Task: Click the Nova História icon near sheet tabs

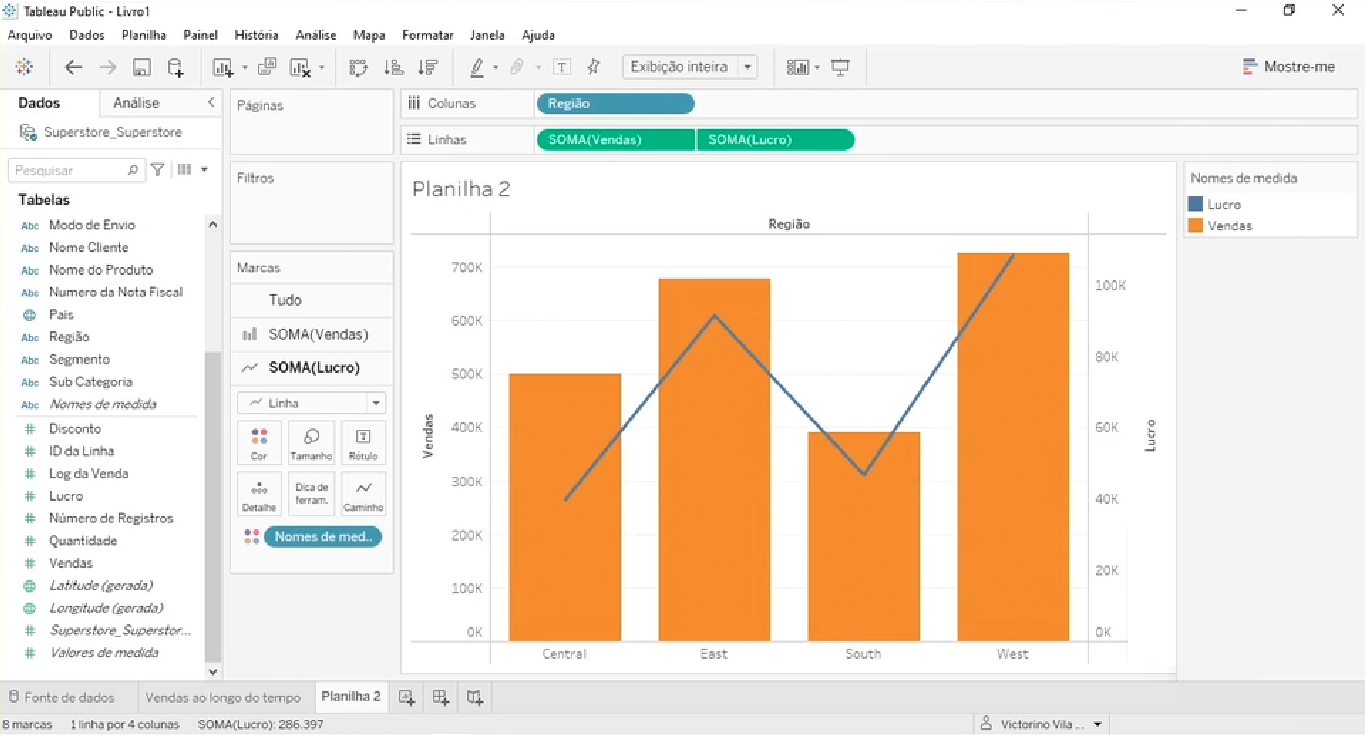Action: coord(472,697)
